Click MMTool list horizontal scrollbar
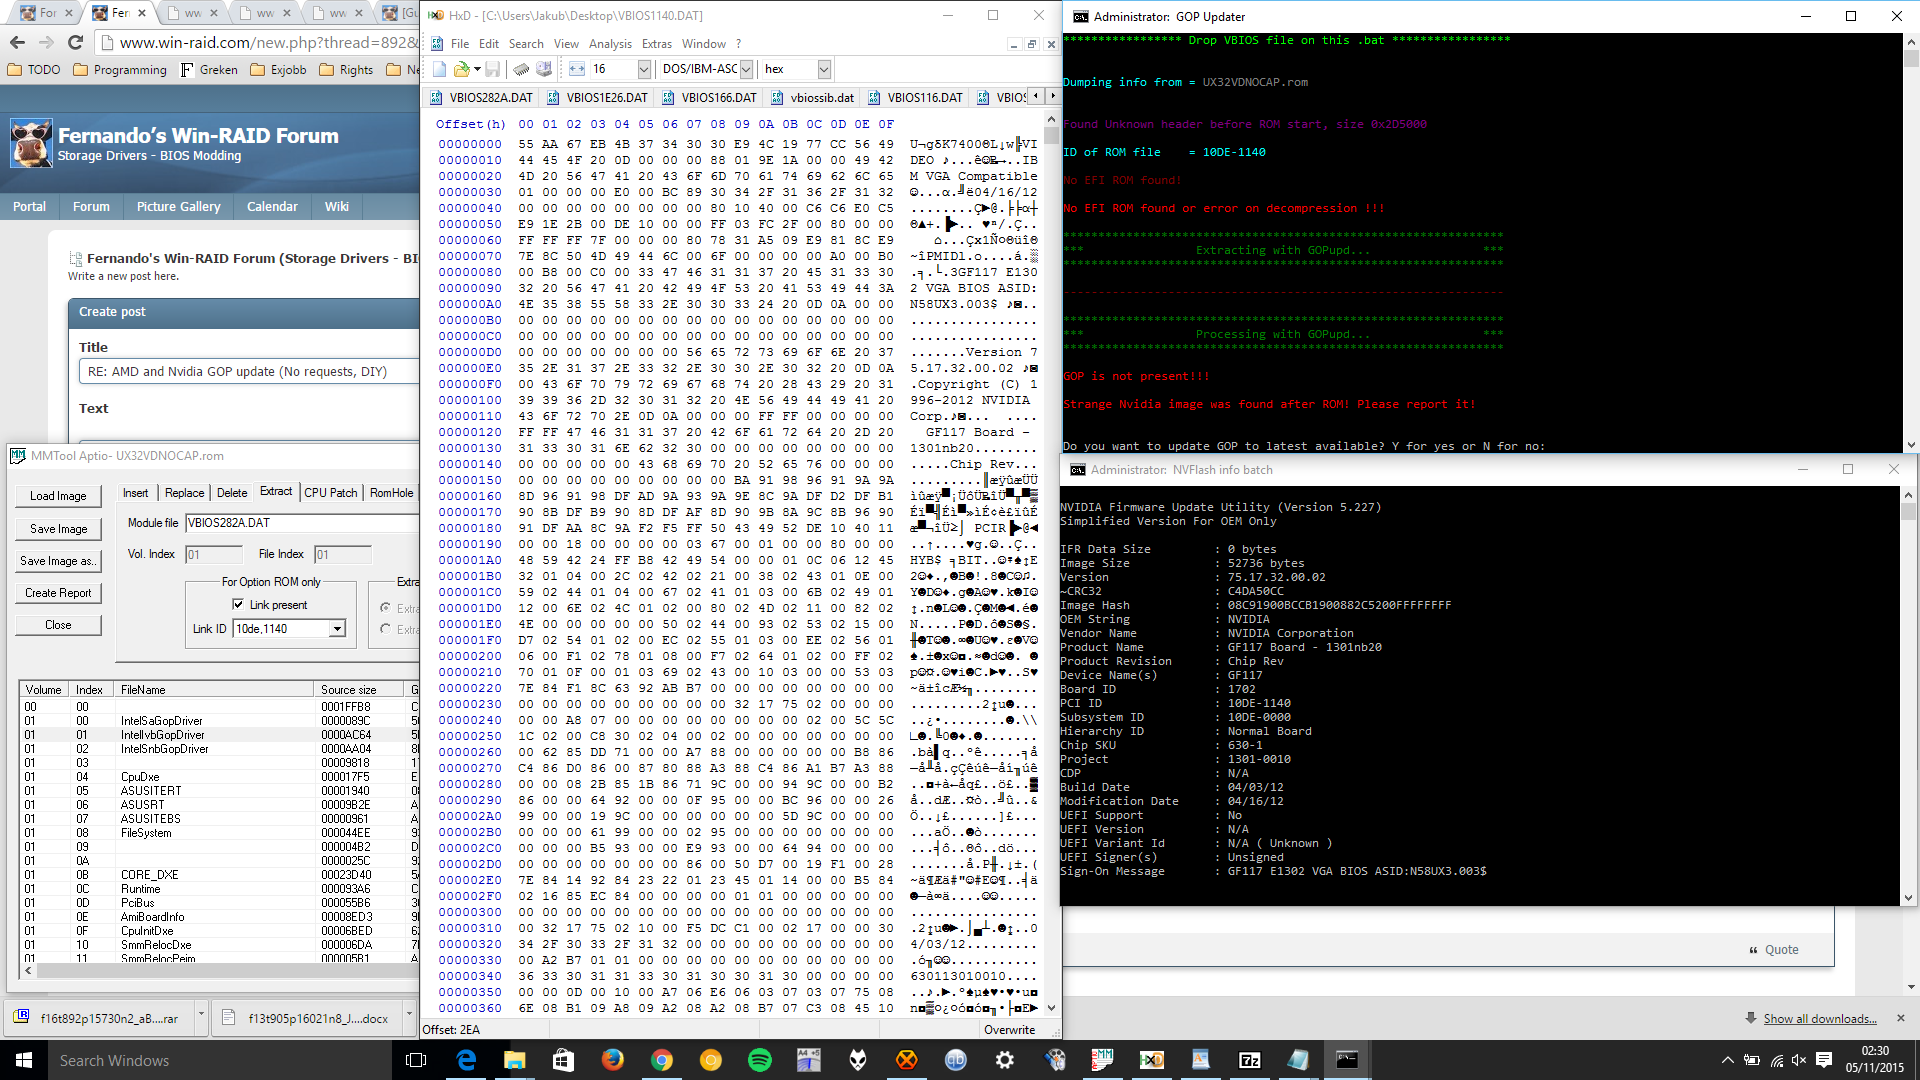1920x1080 pixels. tap(220, 970)
